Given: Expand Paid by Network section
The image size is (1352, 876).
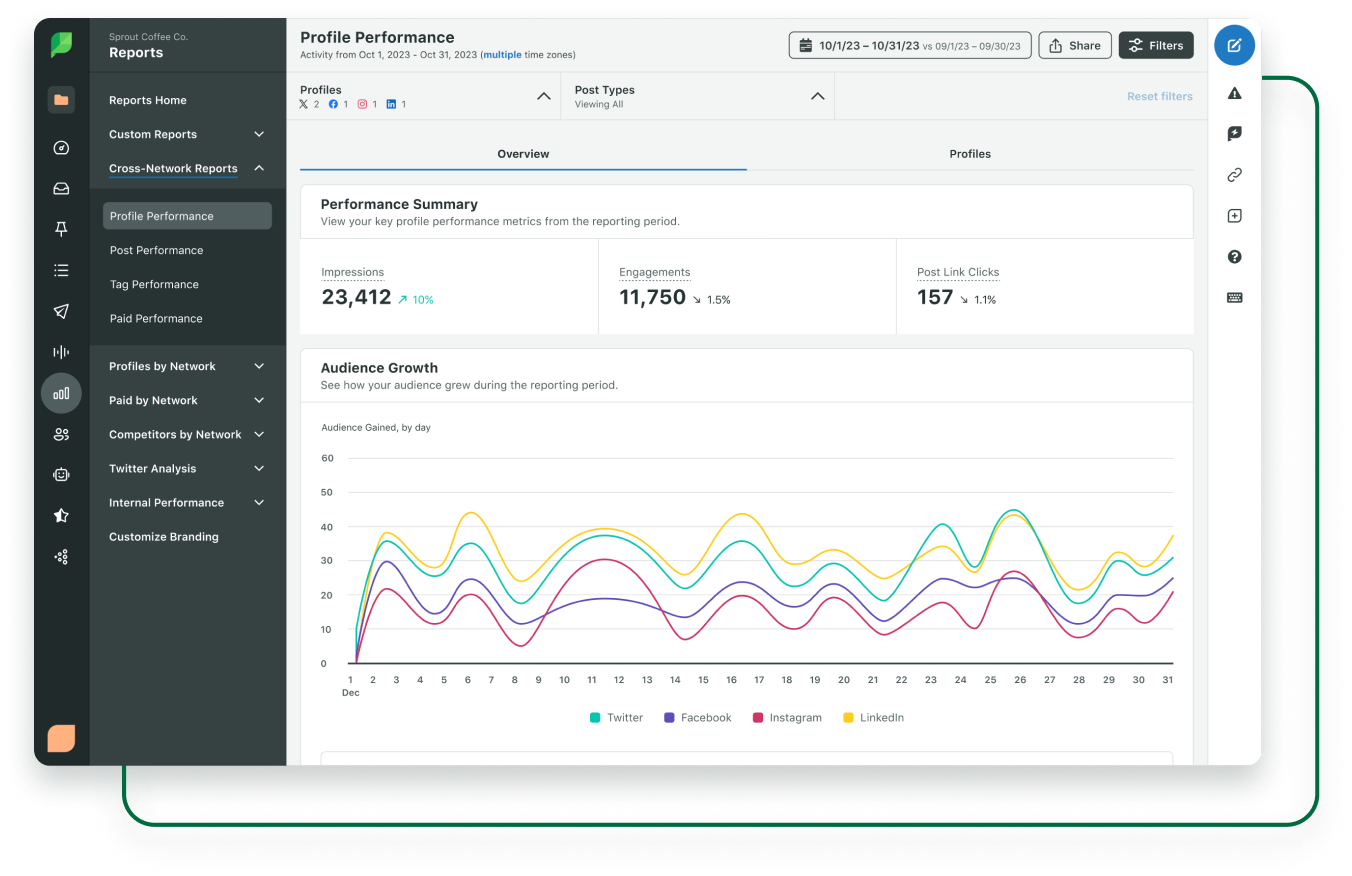Looking at the screenshot, I should pos(259,400).
